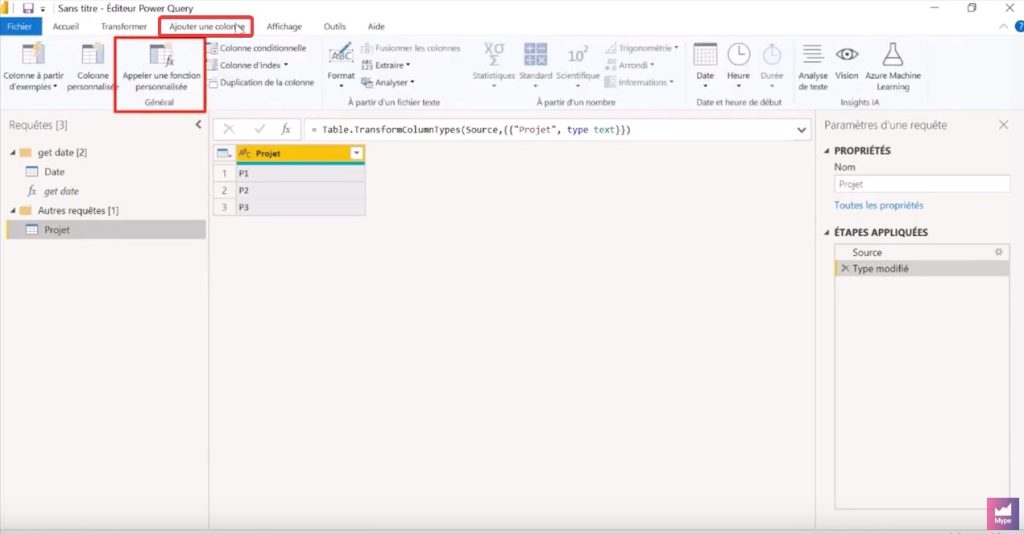
Task: Open Toutes les propriétés link
Action: point(878,205)
